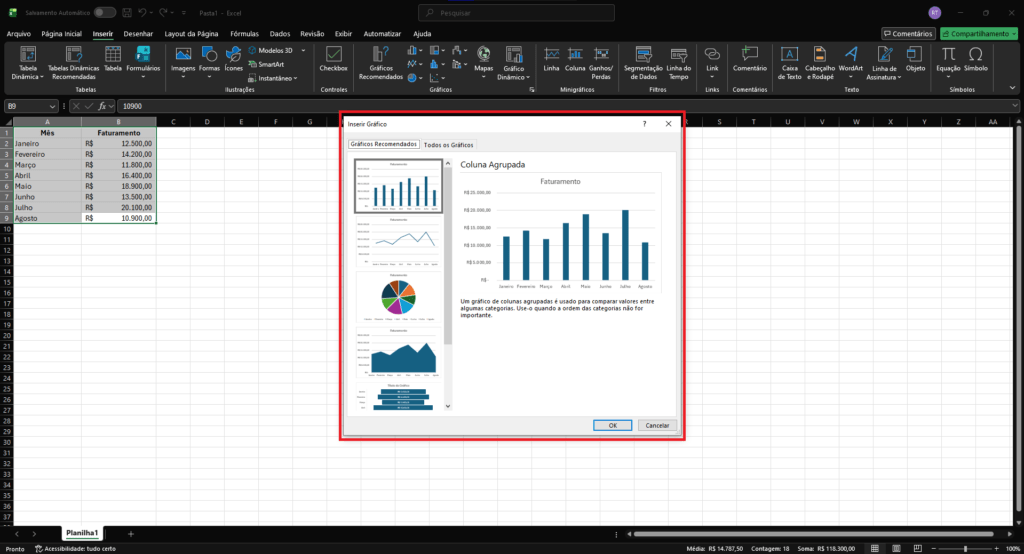Choose the clustered column chart thumbnail
Viewport: 1024px width, 554px height.
coord(398,186)
